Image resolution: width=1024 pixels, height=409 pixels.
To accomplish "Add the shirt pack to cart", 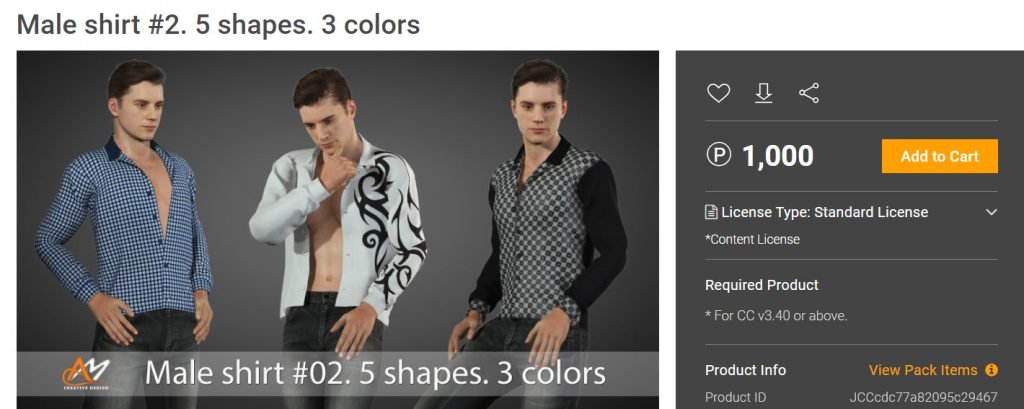I will click(939, 156).
